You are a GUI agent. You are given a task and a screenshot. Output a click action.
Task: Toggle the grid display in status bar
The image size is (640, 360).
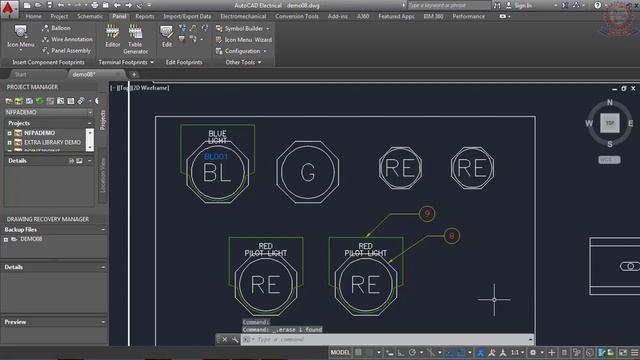coord(358,352)
